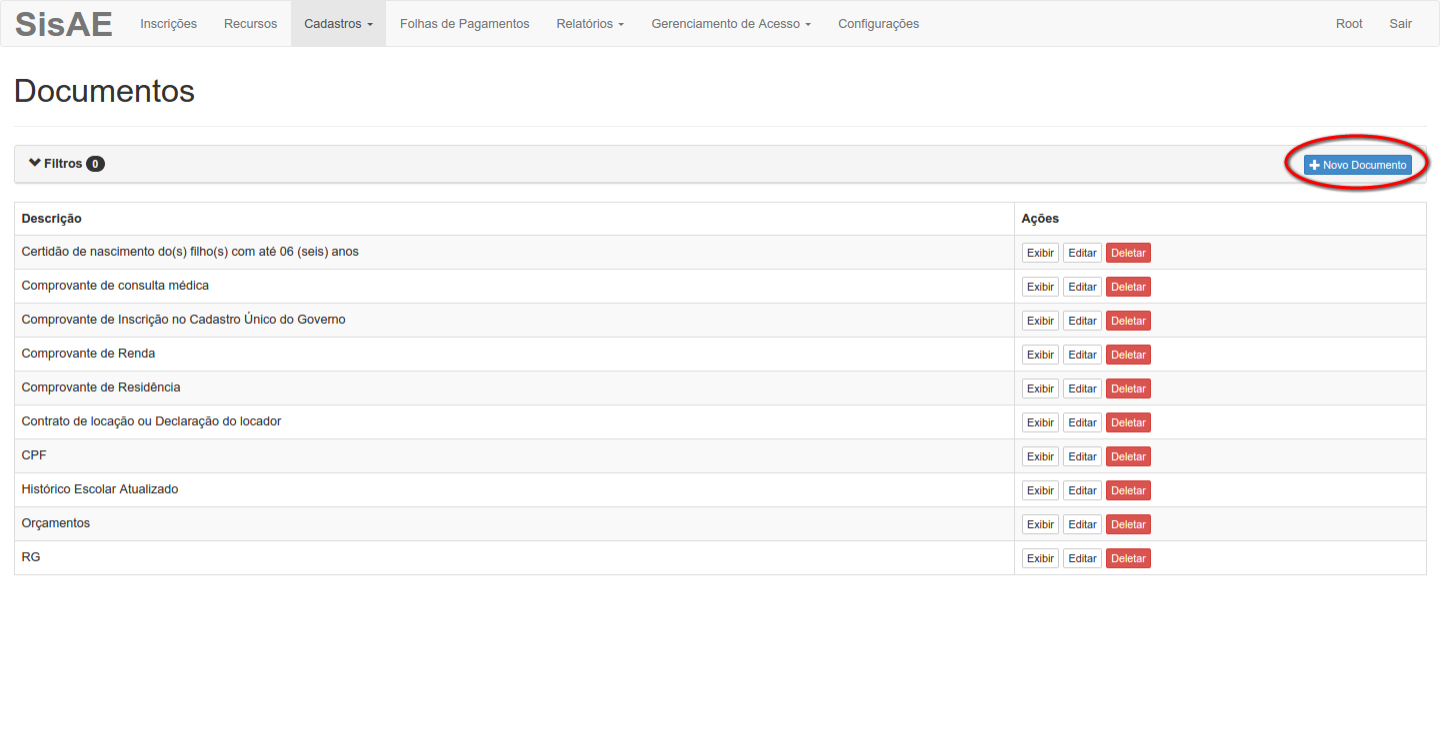Show Comprovante de consulta médica via Exibir

1040,287
